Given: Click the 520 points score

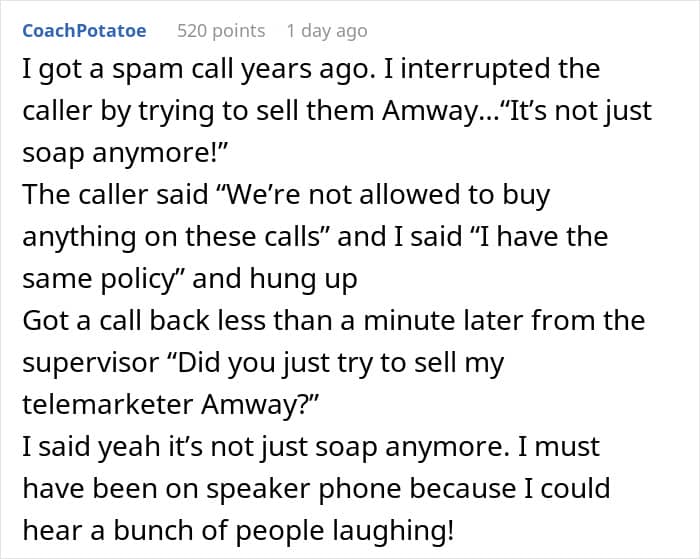Looking at the screenshot, I should coord(220,31).
